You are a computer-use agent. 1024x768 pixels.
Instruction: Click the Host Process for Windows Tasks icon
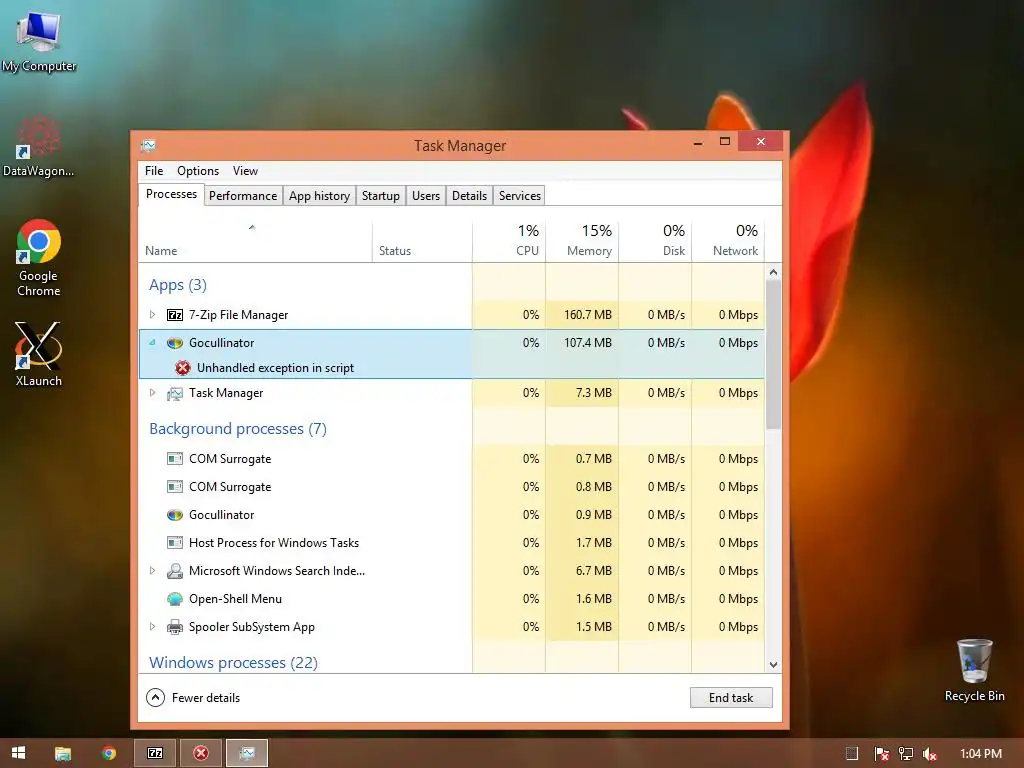coord(175,543)
